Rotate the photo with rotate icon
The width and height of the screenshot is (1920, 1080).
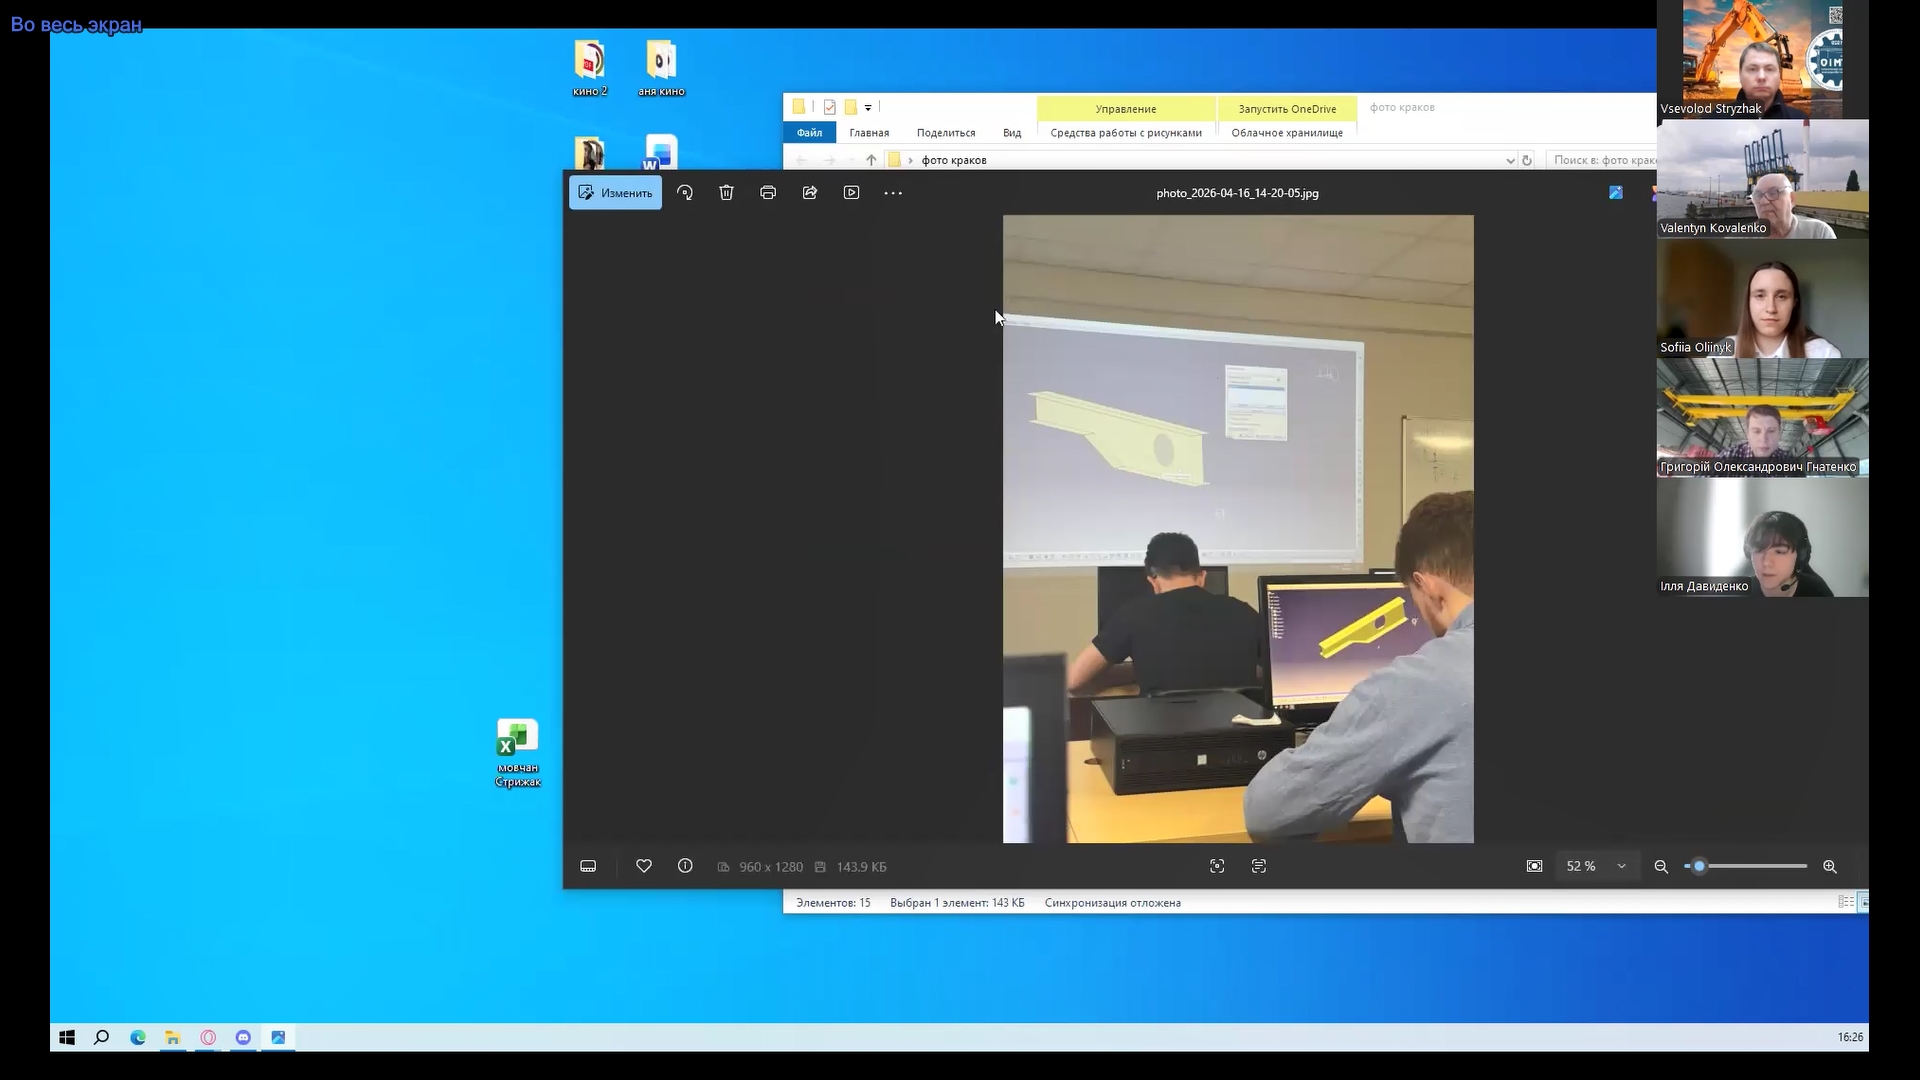(x=685, y=193)
